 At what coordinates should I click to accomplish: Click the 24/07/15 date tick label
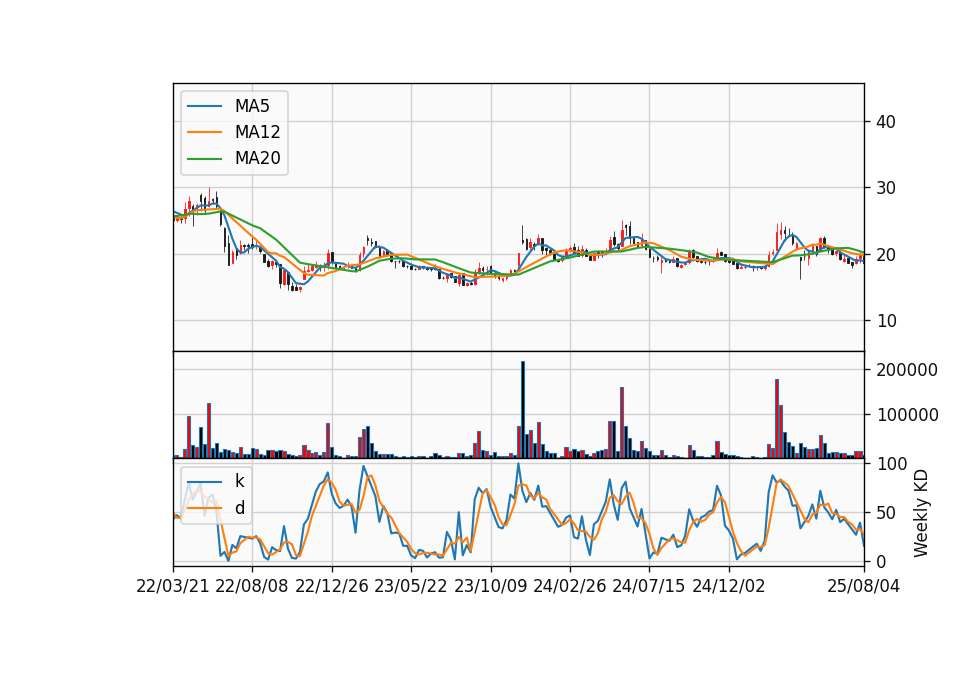tap(649, 586)
